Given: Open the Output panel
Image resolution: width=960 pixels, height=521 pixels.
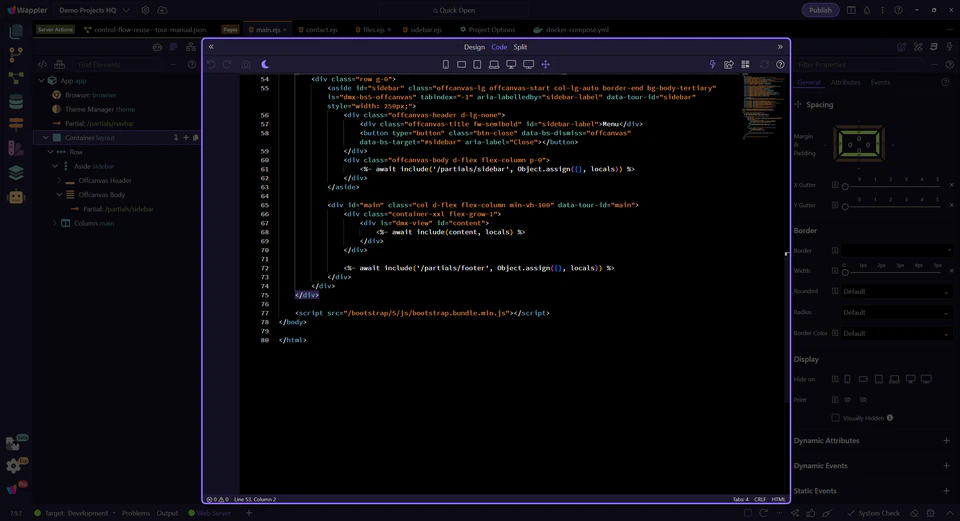Looking at the screenshot, I should pos(167,513).
